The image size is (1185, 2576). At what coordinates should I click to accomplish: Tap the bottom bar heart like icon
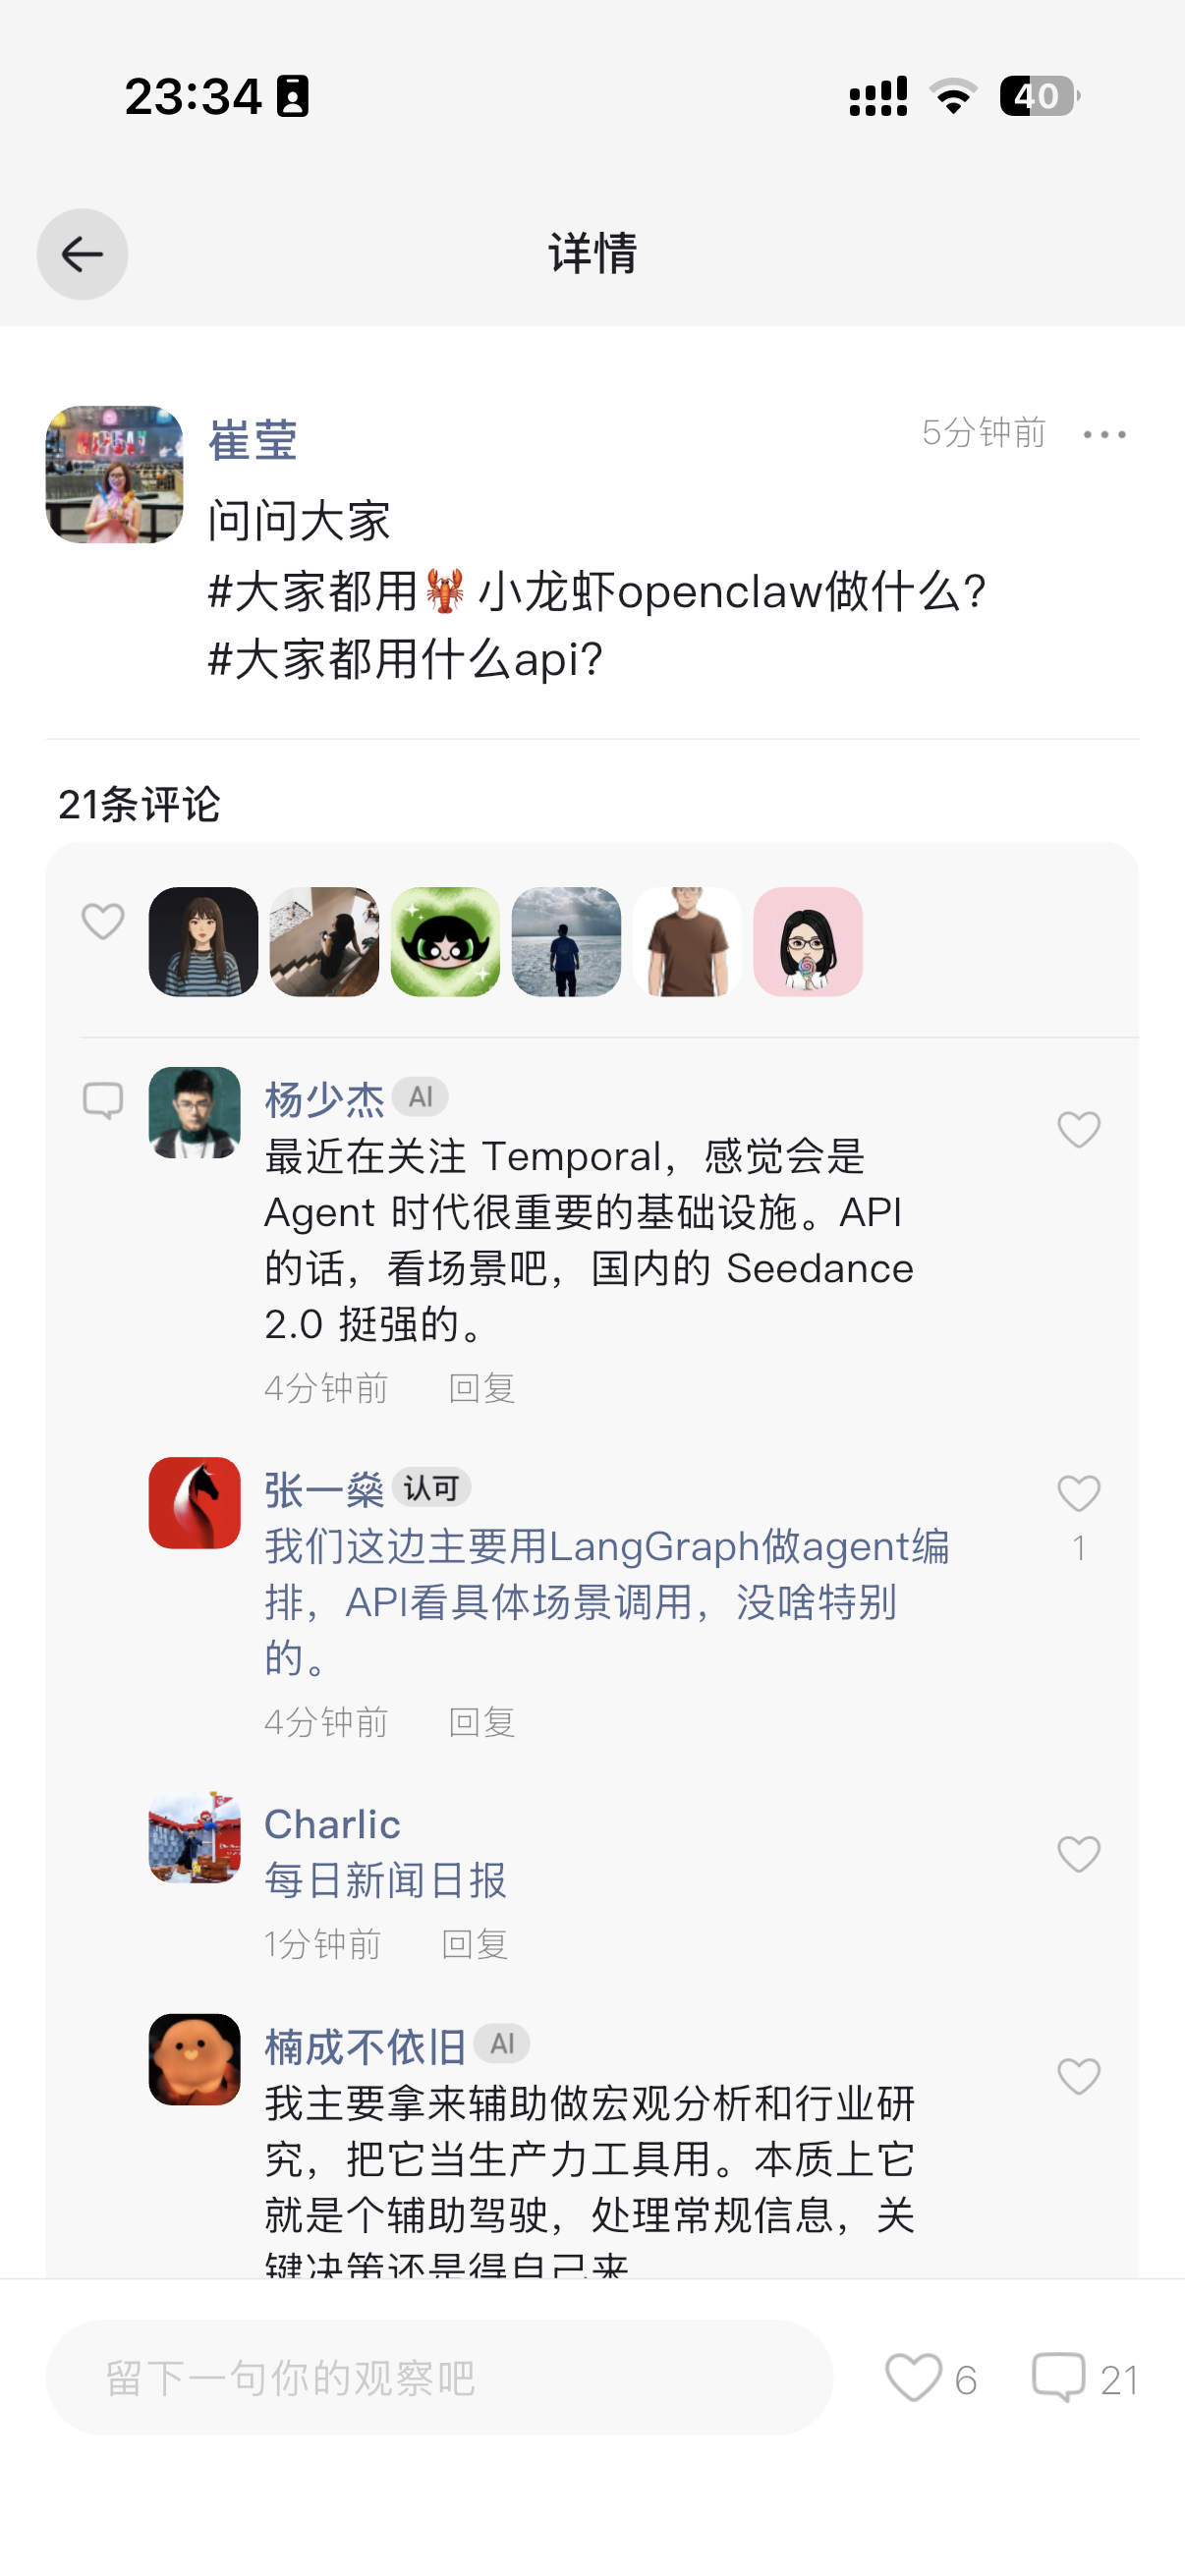point(913,2377)
